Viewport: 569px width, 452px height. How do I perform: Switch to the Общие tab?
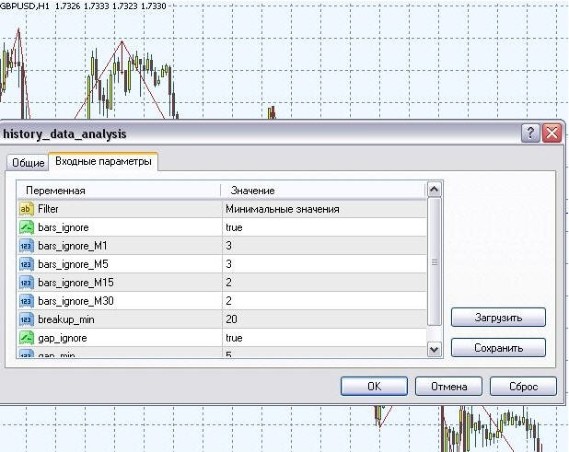(28, 163)
